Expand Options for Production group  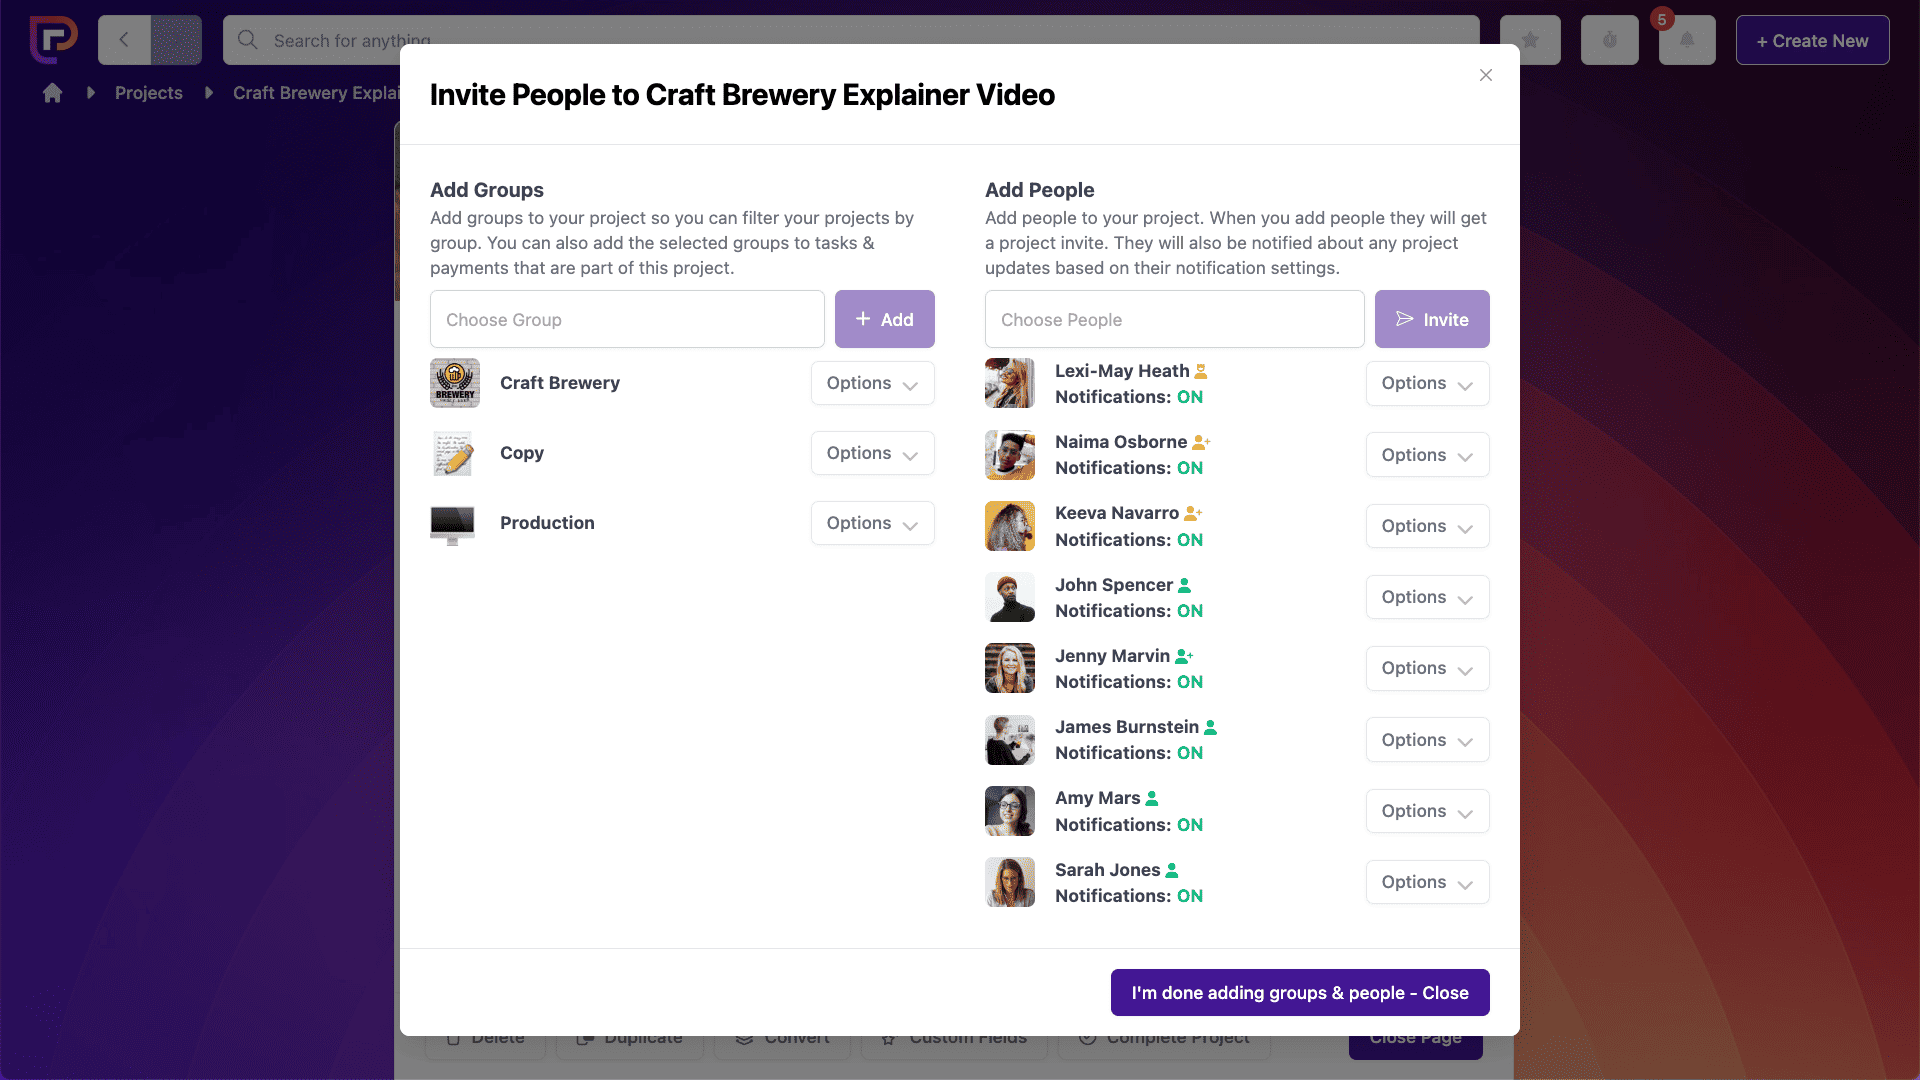click(x=872, y=523)
